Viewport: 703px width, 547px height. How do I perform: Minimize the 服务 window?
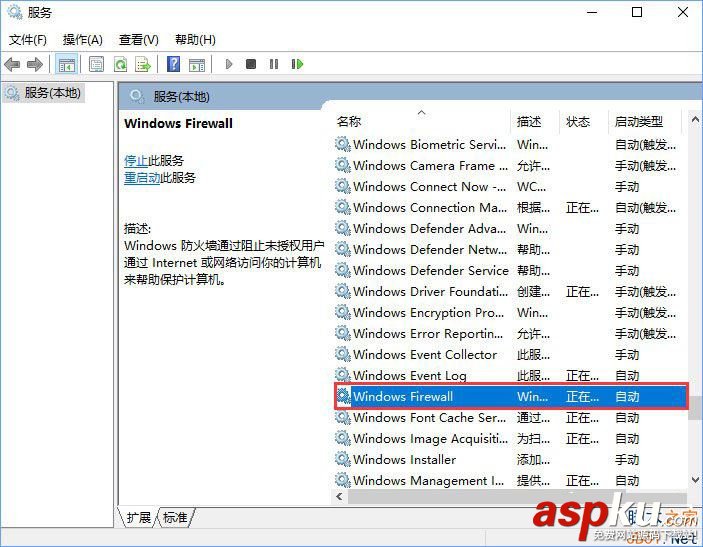click(592, 12)
